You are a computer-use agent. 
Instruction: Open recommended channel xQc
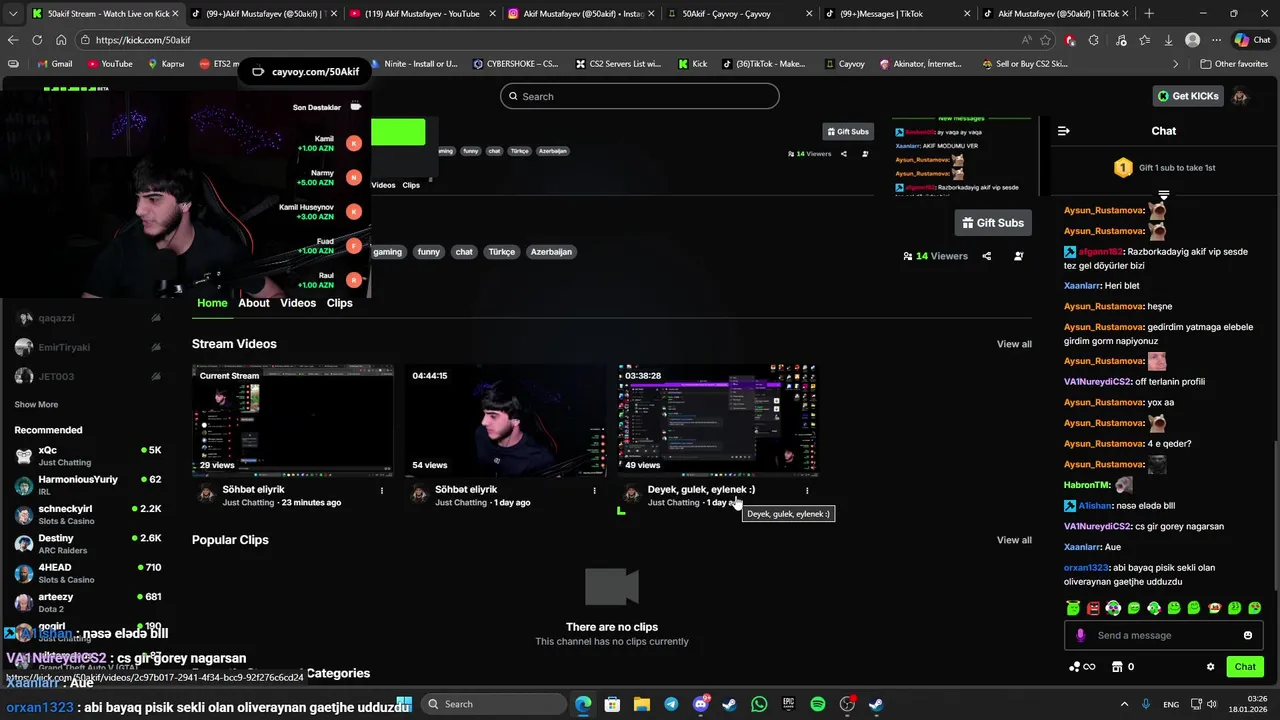click(88, 456)
